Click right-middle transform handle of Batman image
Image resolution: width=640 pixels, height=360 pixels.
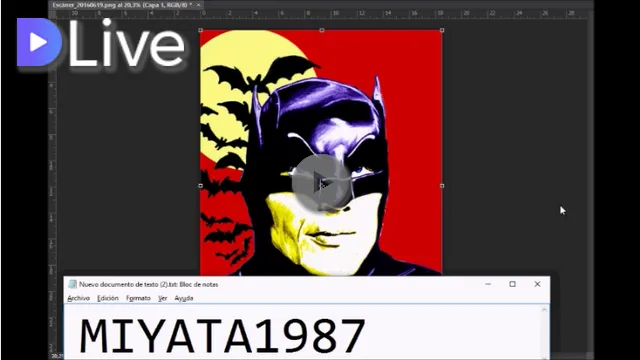442,186
